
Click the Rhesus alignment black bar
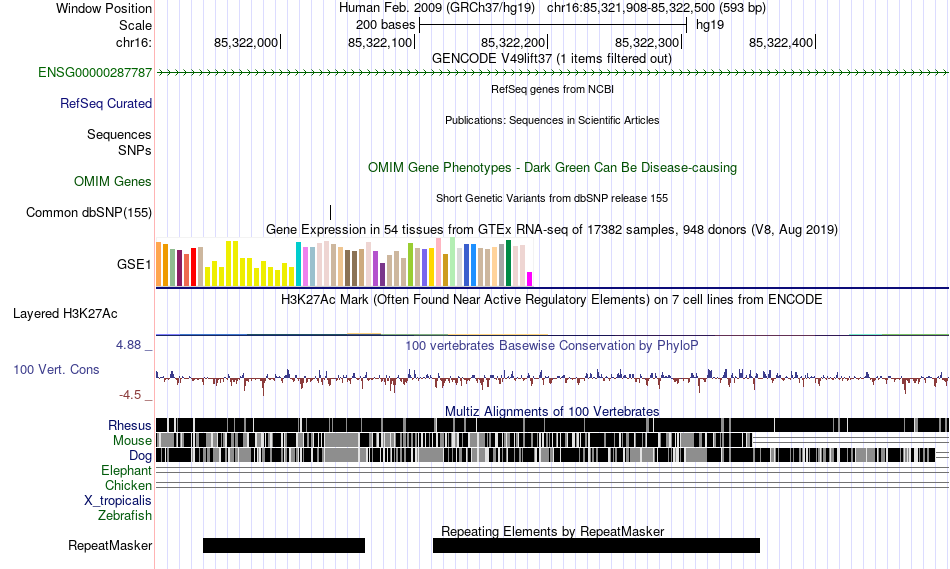click(552, 425)
